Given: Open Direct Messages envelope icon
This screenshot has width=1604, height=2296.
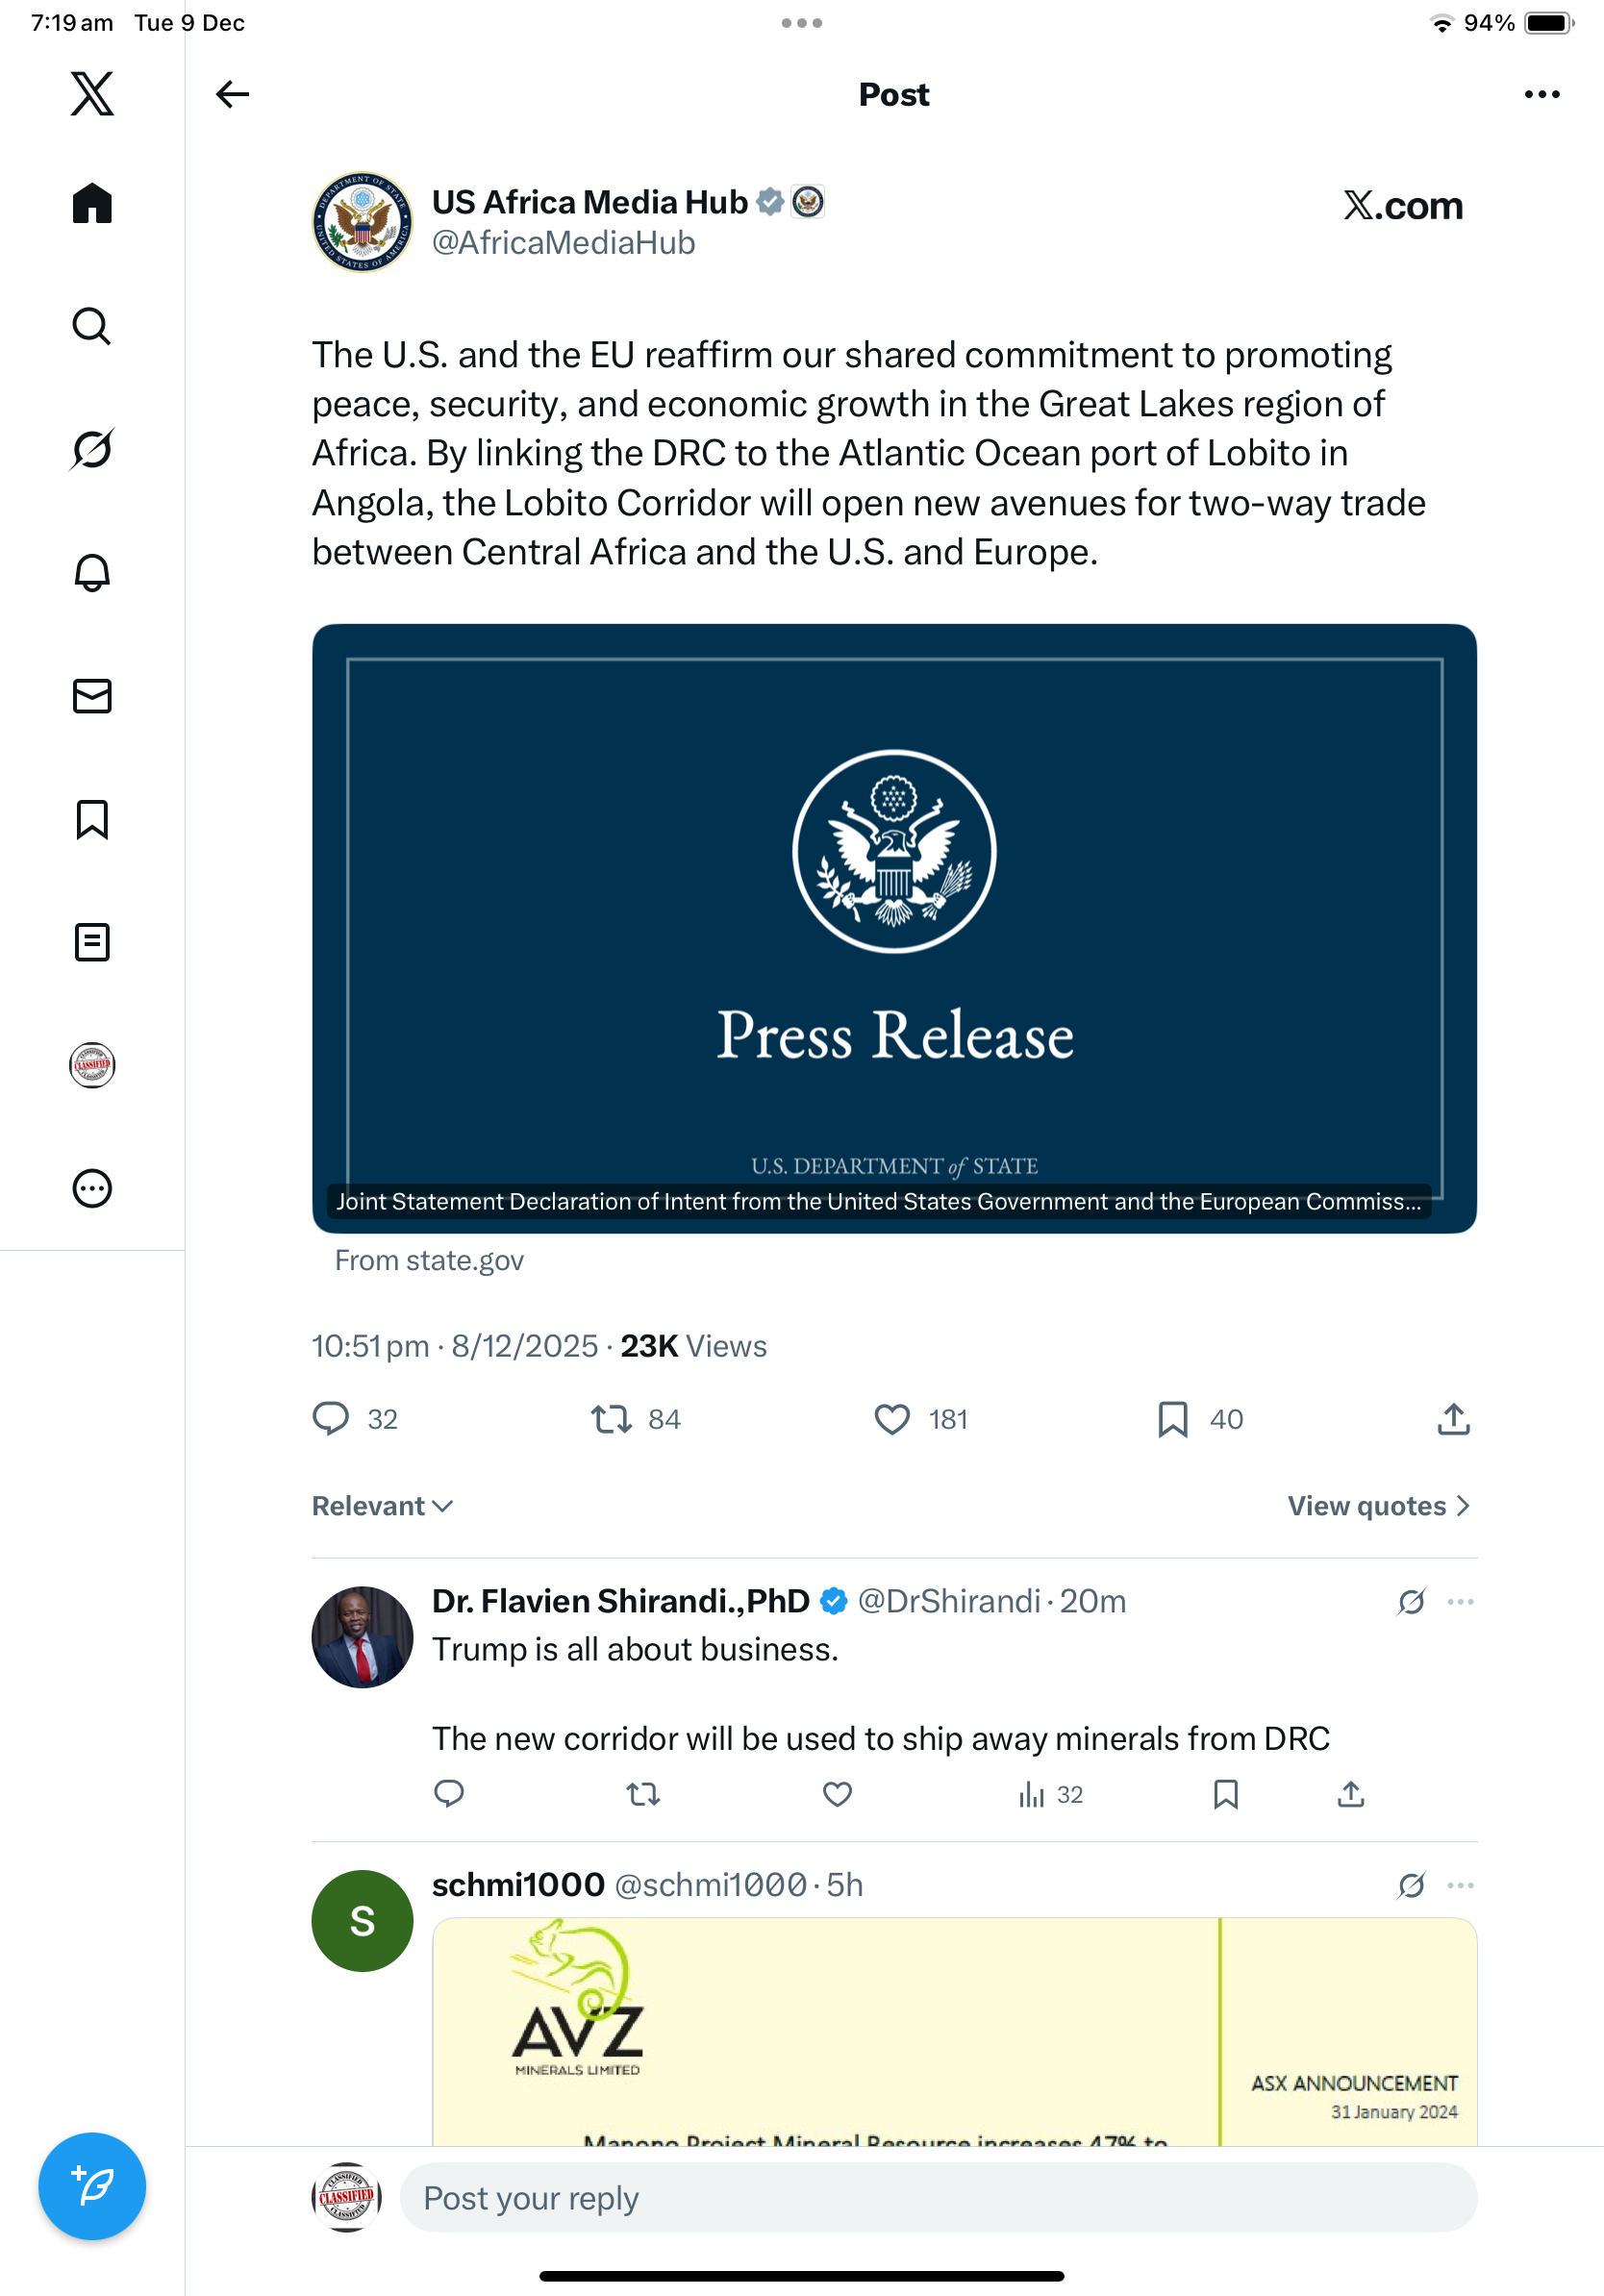Looking at the screenshot, I should [92, 696].
